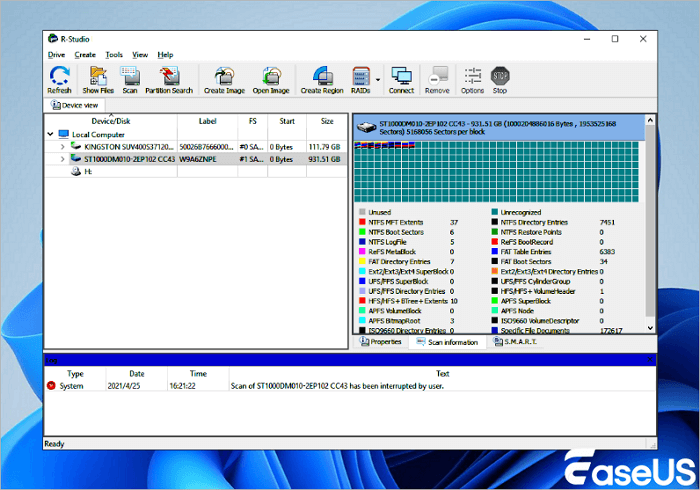The image size is (700, 490).
Task: Click the red NTFS MFT Extents swatch
Action: point(361,222)
